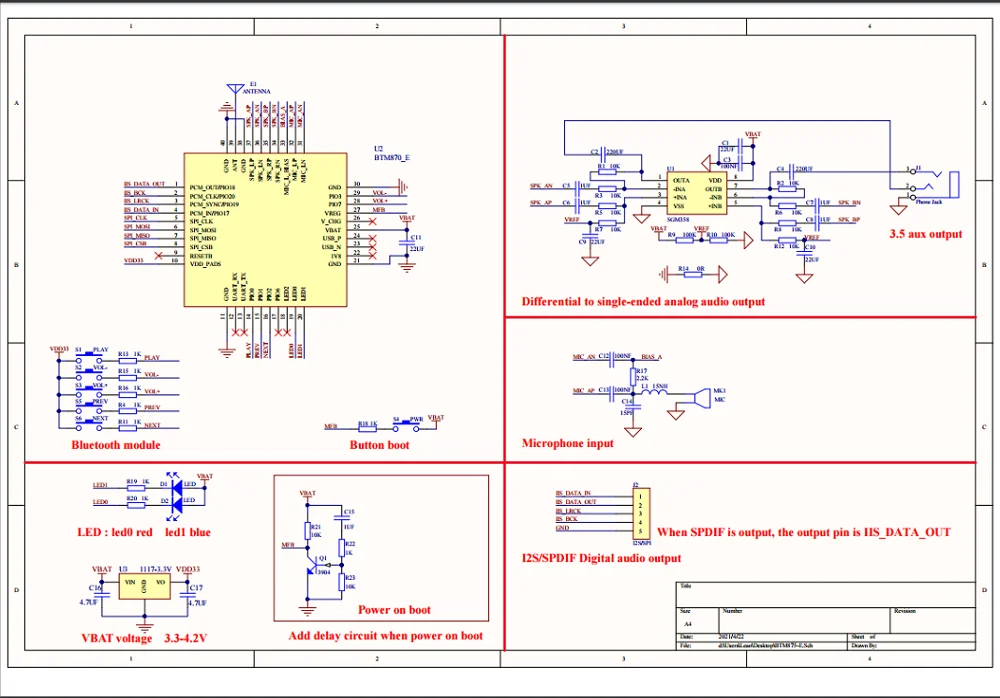Click the "Bluetooth module" section label
This screenshot has height=698, width=1000.
(x=115, y=445)
